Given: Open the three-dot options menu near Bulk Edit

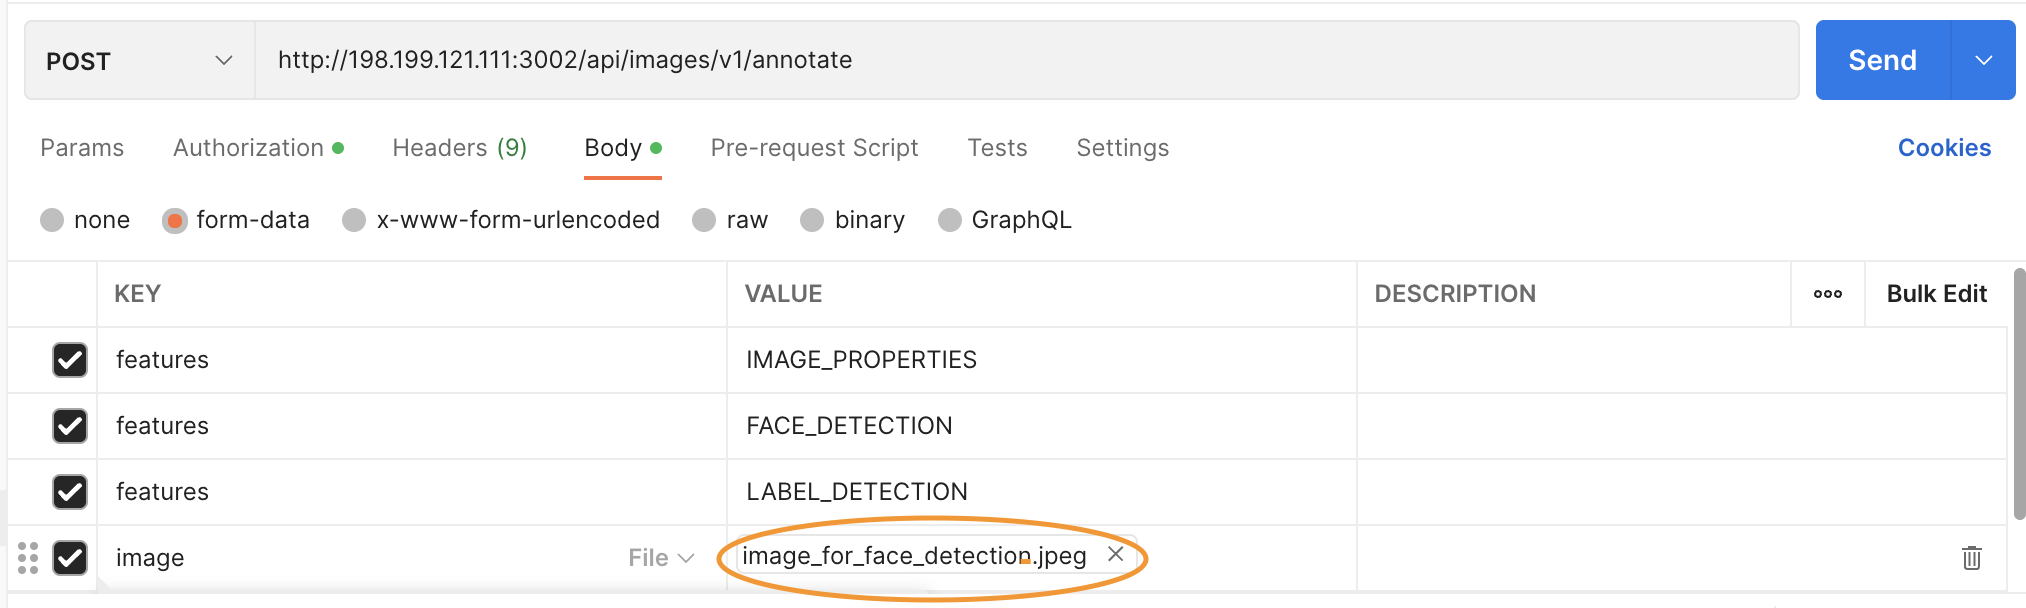Looking at the screenshot, I should point(1829,294).
